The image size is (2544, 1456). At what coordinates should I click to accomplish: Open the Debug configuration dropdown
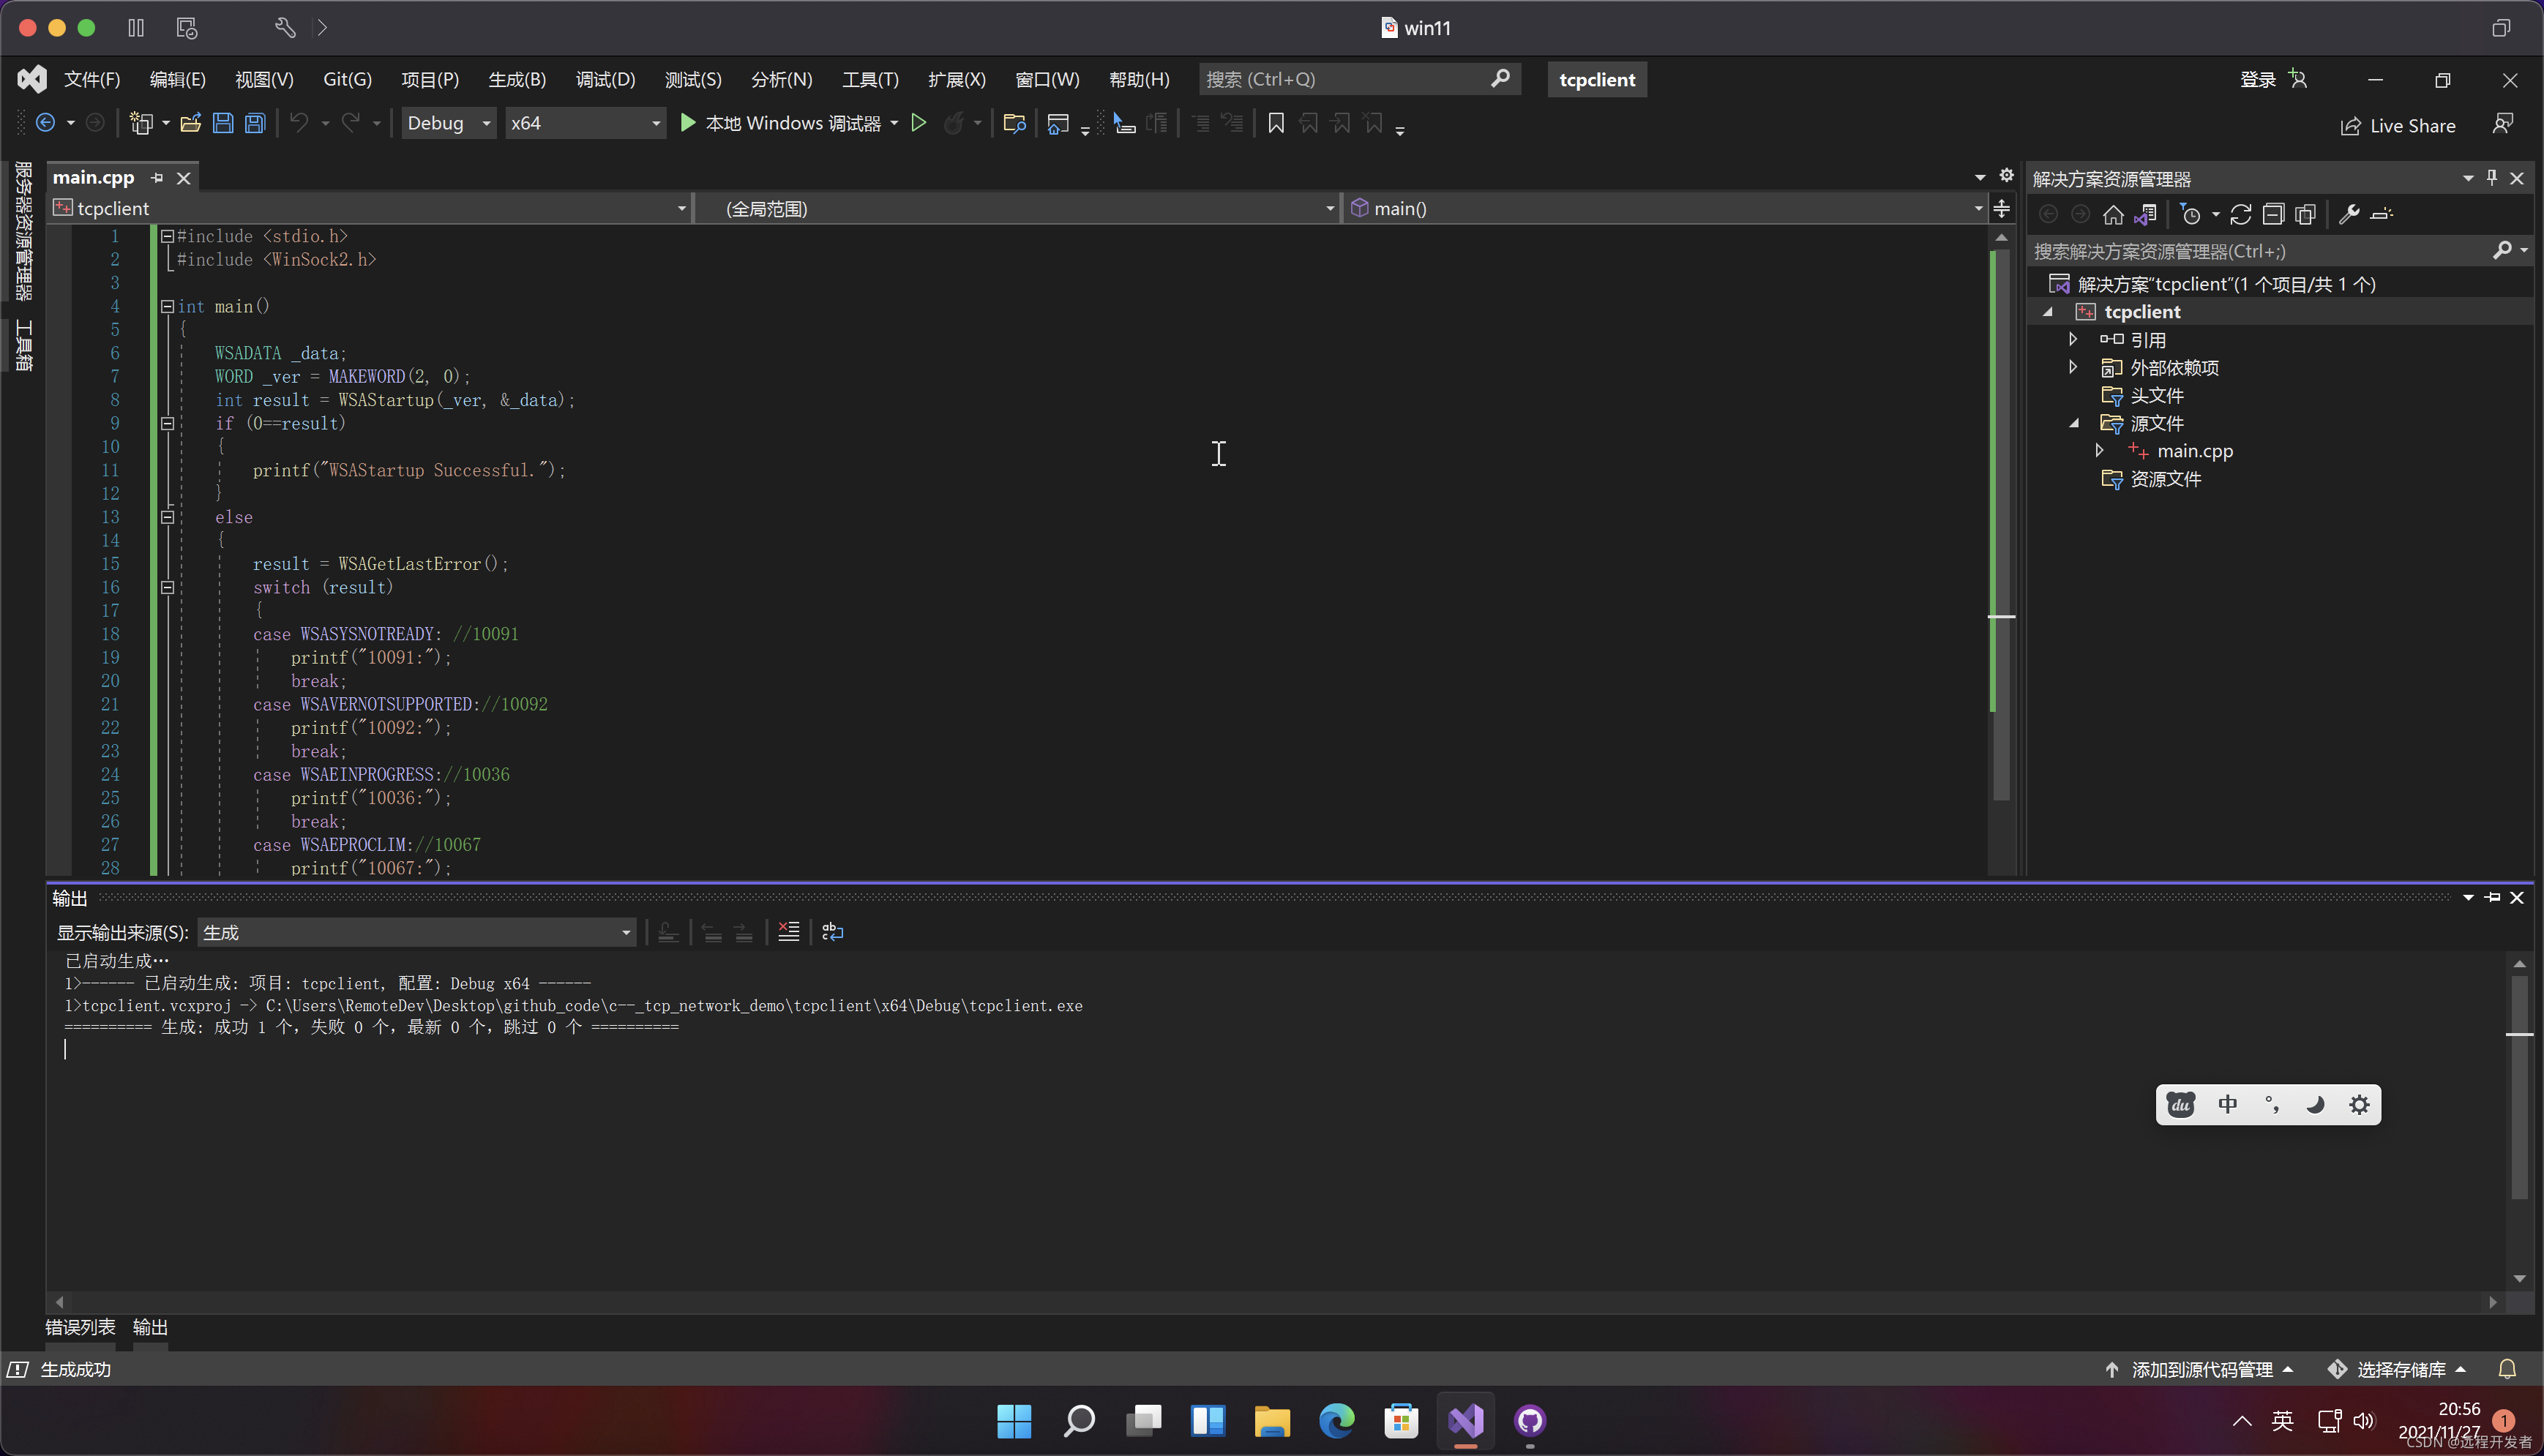coord(448,123)
